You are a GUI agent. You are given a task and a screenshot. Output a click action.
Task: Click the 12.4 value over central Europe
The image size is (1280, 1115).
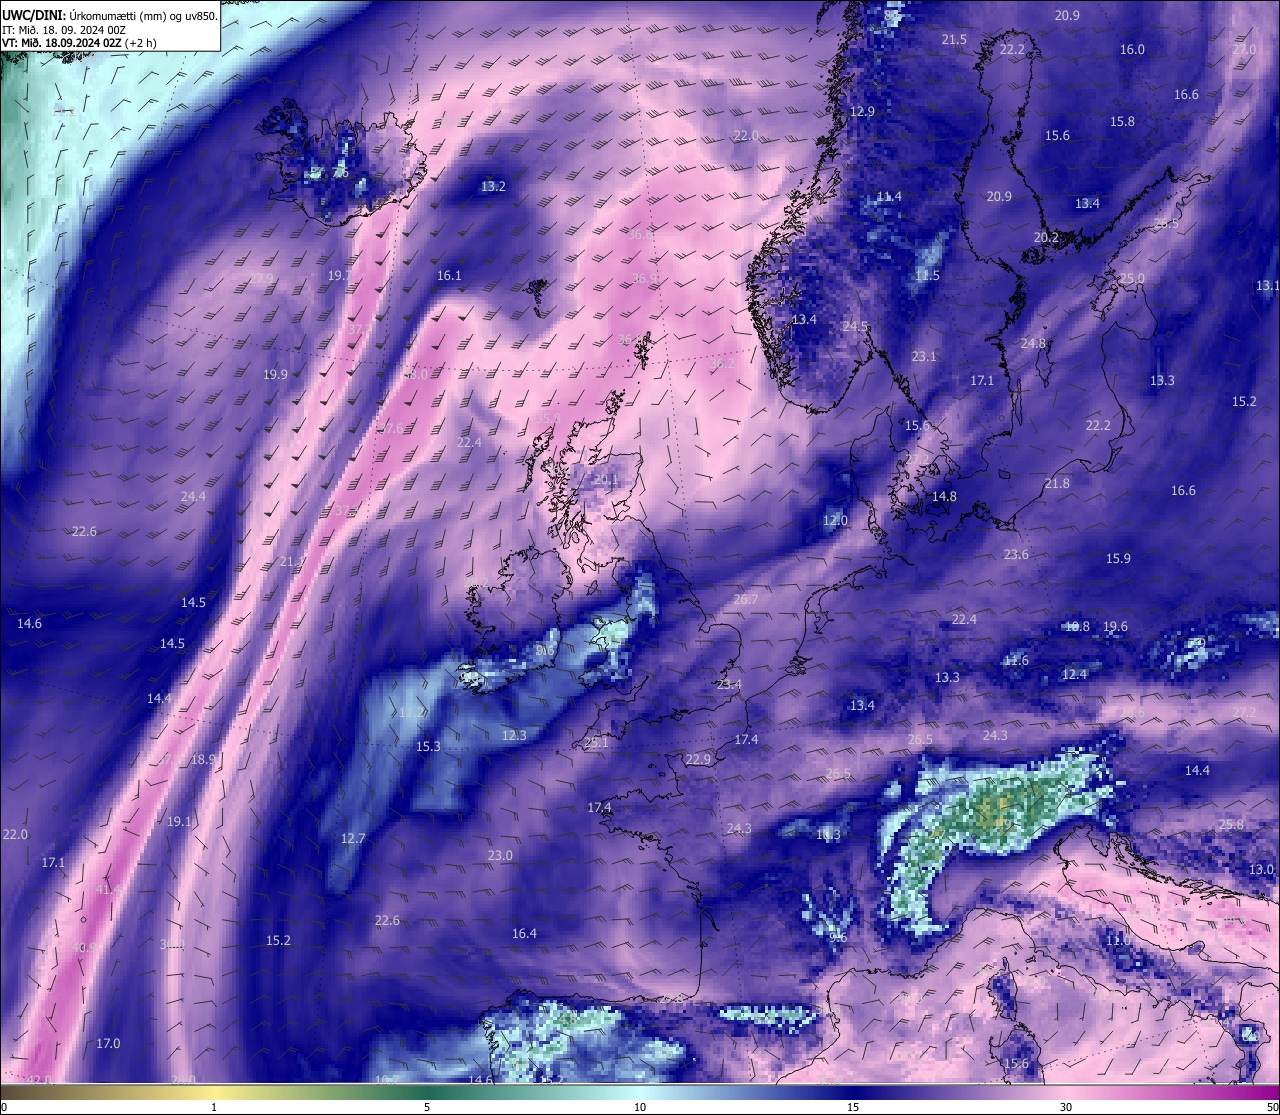[x=1074, y=675]
